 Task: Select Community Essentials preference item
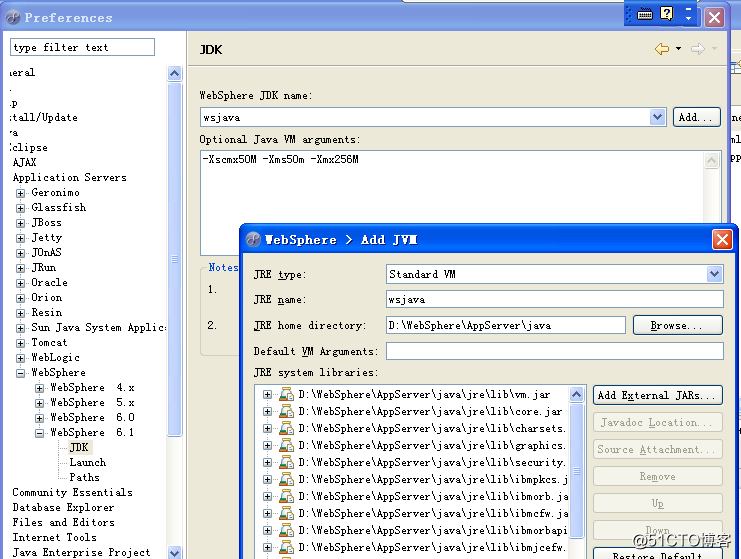point(73,492)
